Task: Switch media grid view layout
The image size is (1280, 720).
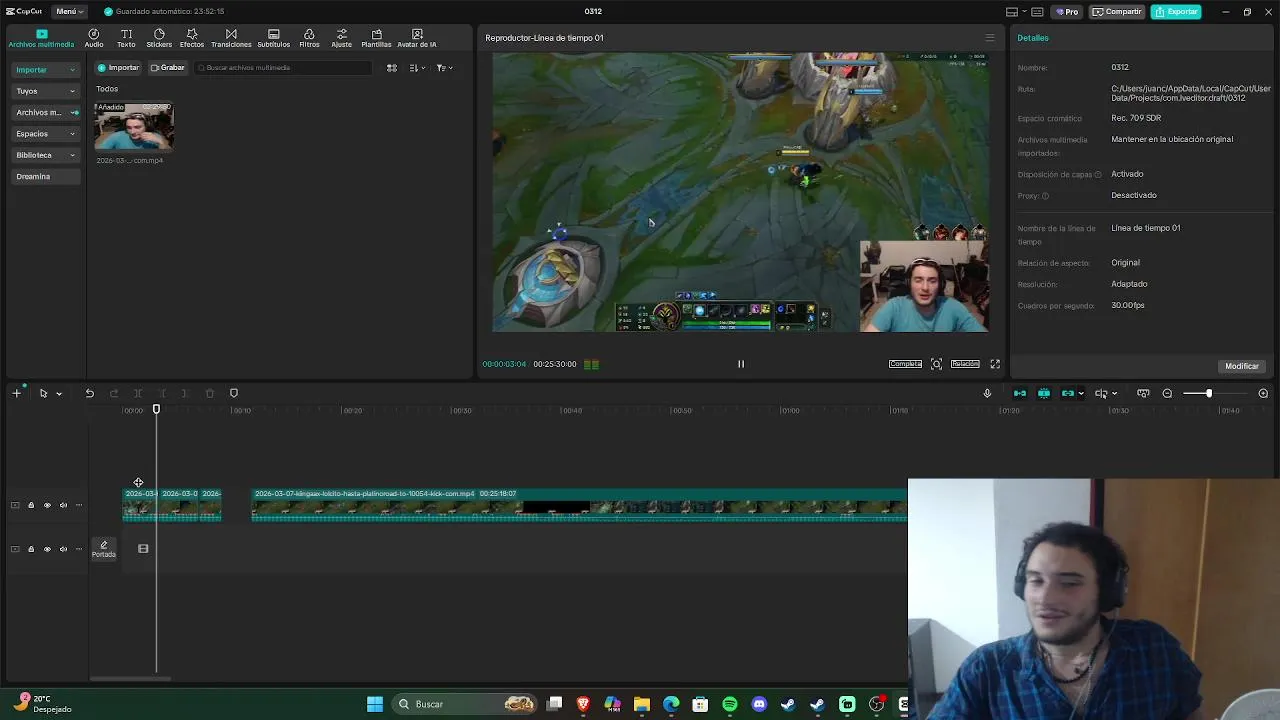Action: pos(392,68)
